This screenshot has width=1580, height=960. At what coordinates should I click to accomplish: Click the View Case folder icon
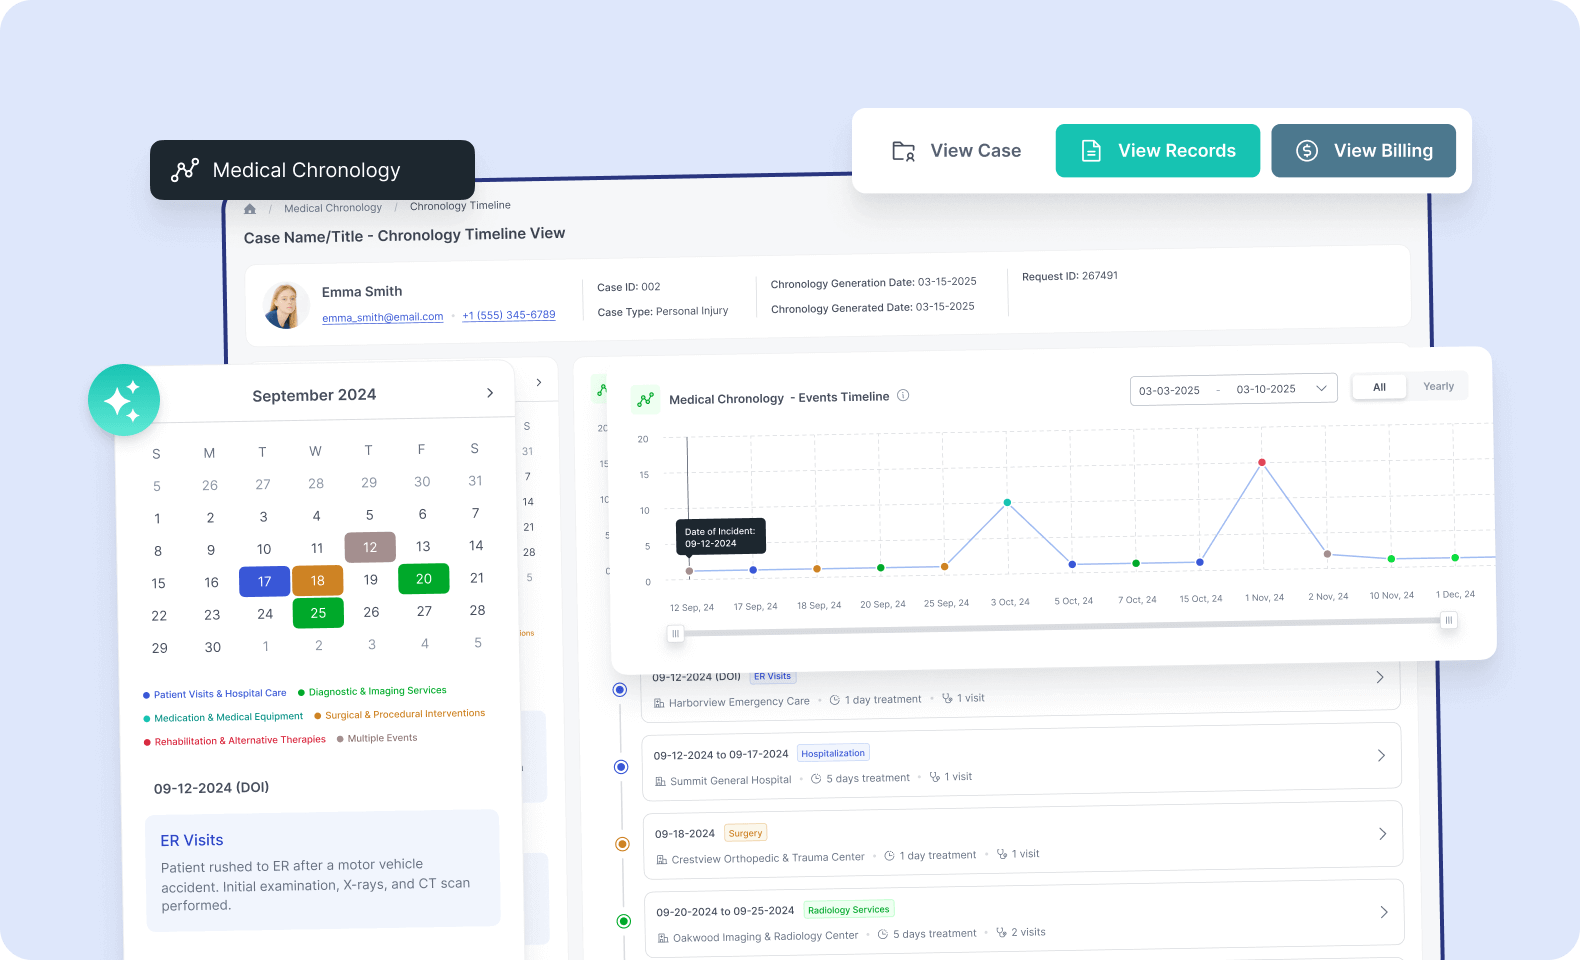click(903, 151)
